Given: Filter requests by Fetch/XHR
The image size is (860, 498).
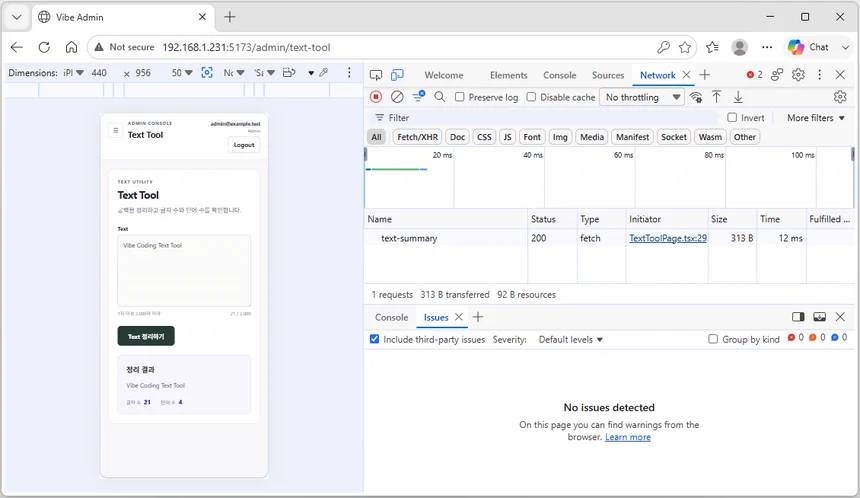Looking at the screenshot, I should coord(417,137).
